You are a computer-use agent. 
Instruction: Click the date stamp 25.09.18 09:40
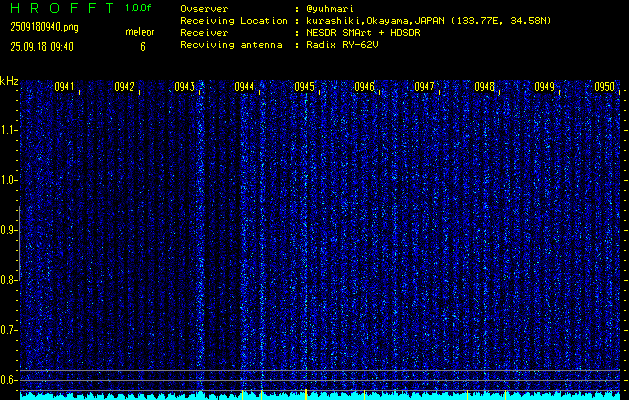(42, 47)
